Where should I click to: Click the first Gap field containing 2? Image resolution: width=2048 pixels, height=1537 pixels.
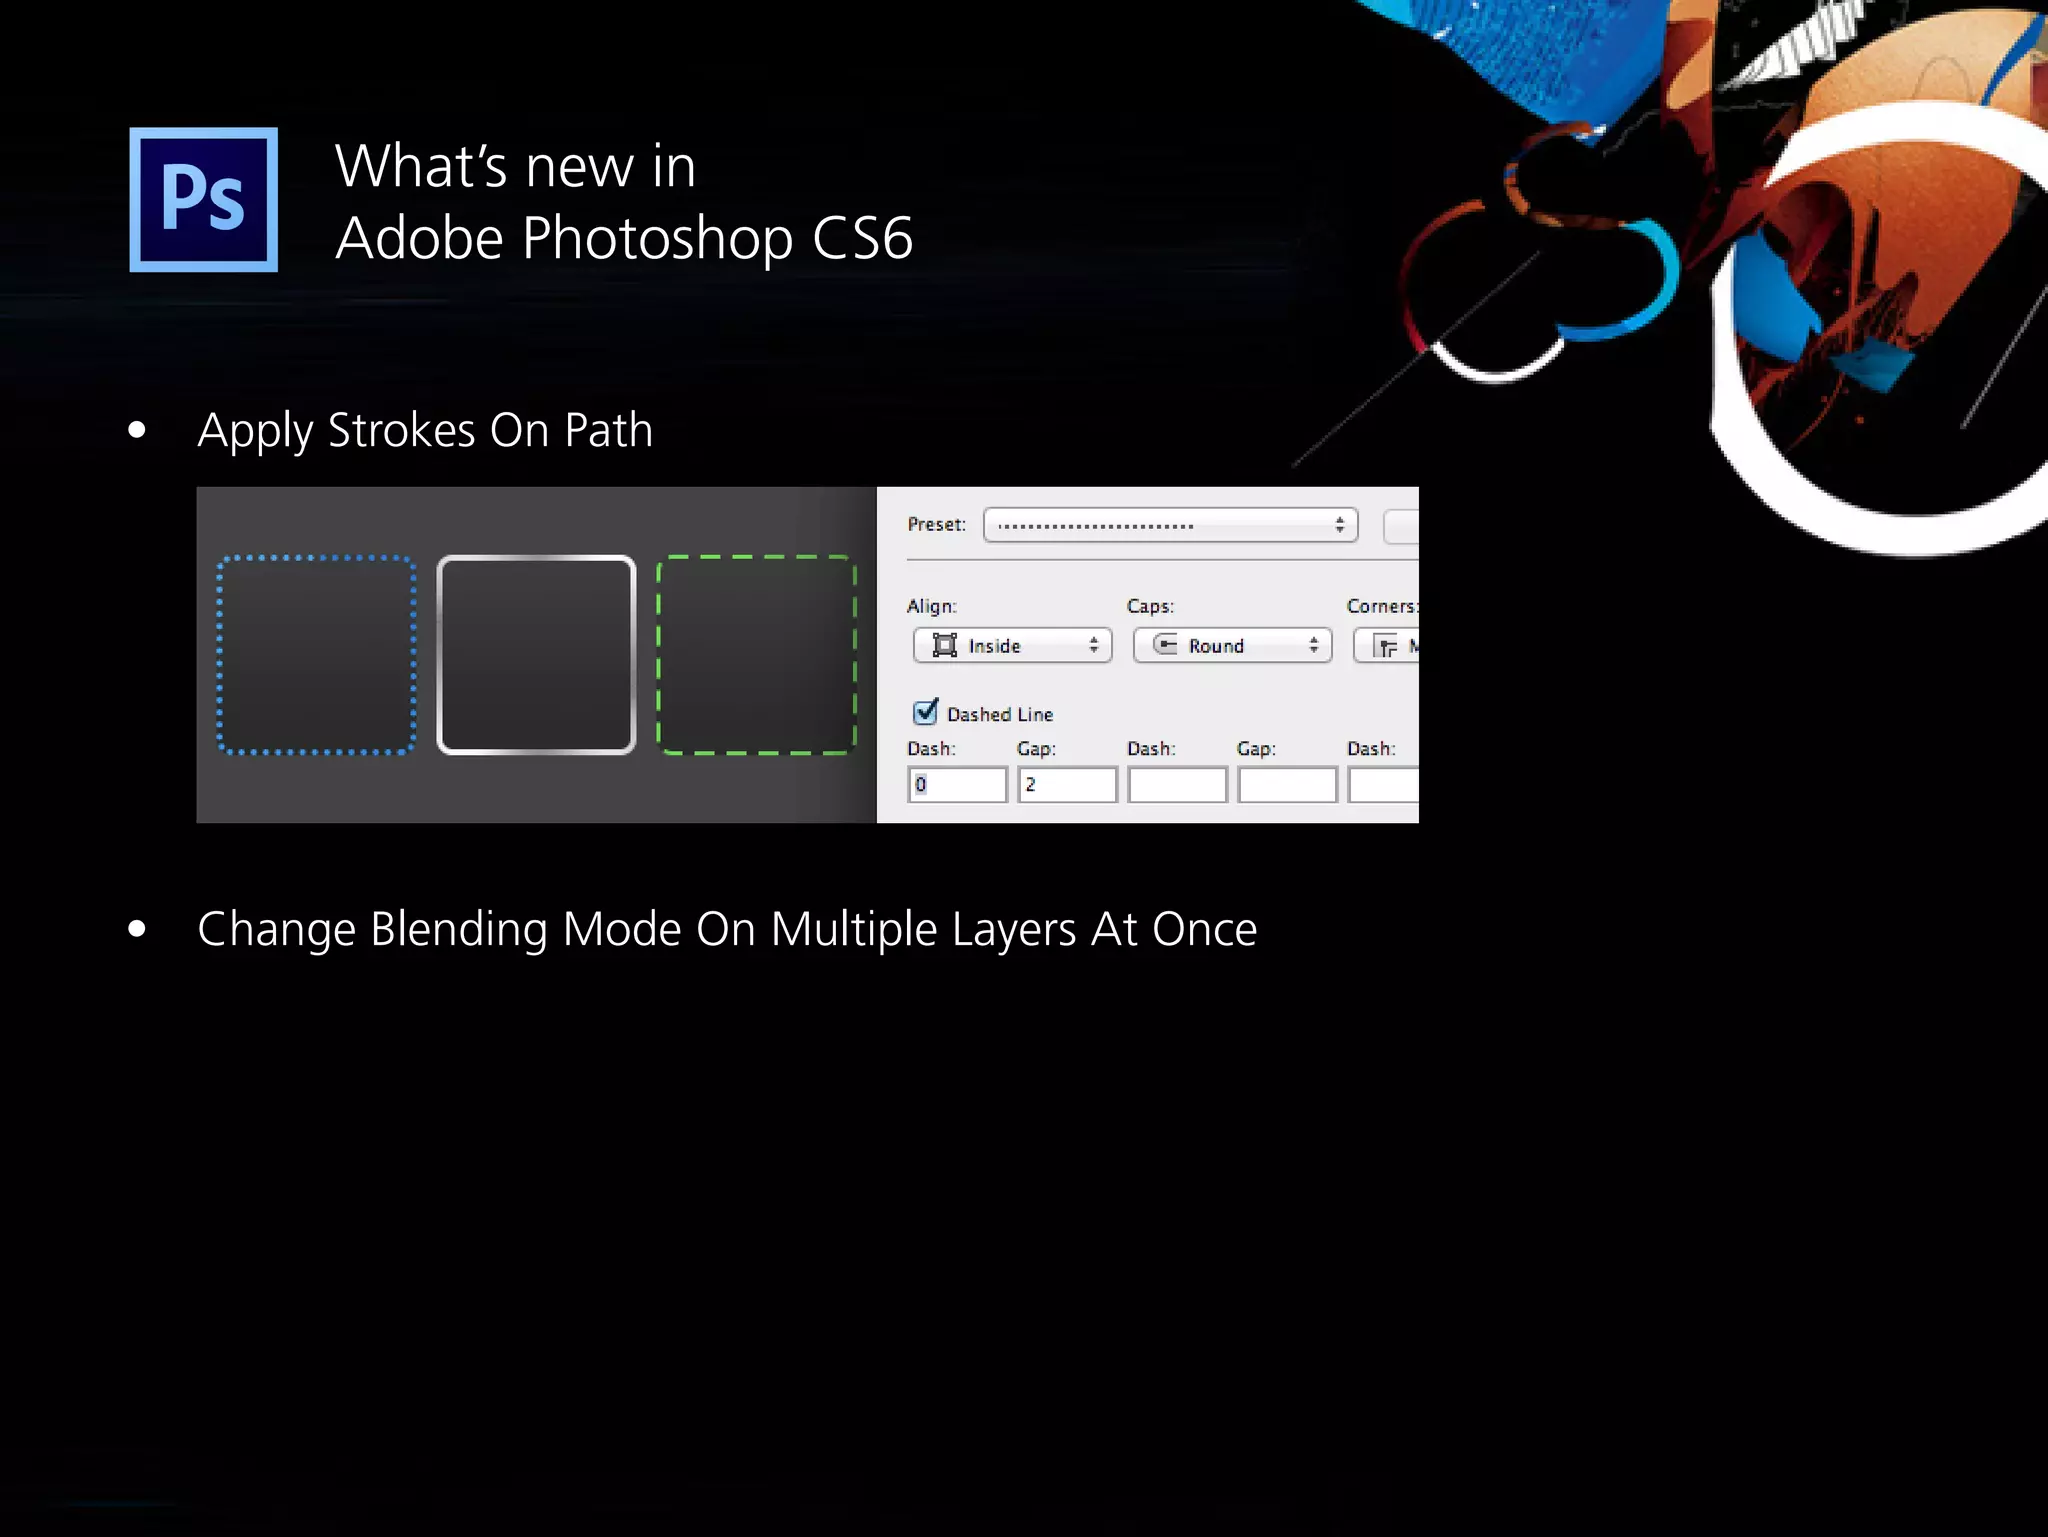click(x=1068, y=785)
